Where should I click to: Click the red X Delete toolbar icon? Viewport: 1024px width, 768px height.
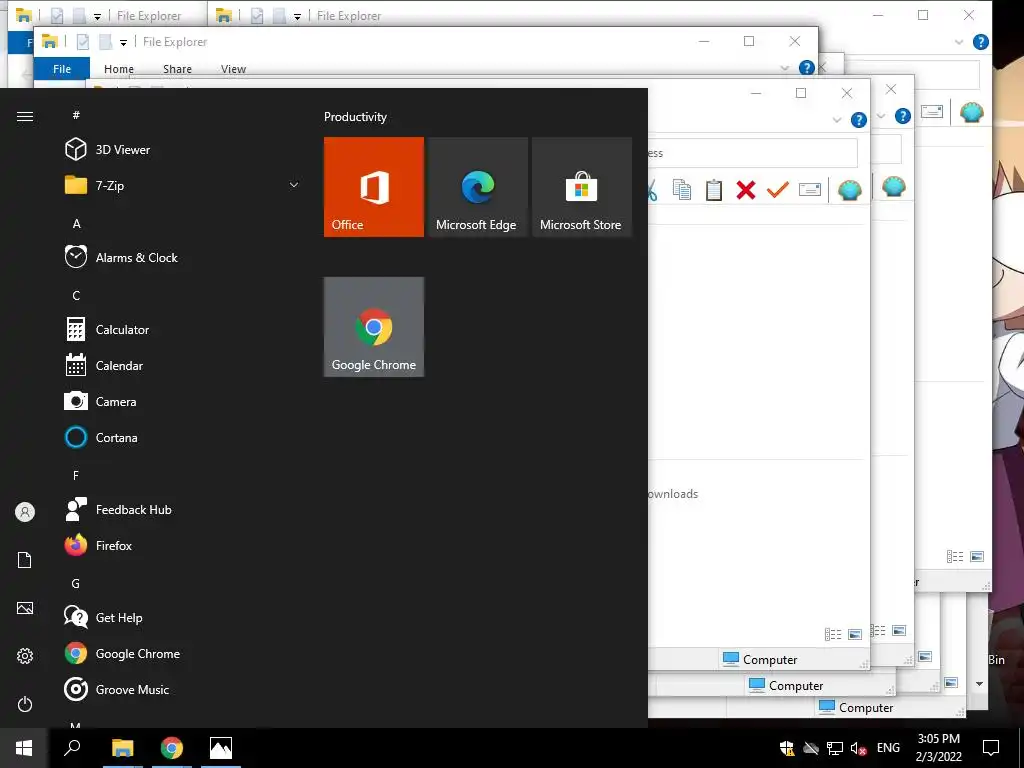(746, 189)
